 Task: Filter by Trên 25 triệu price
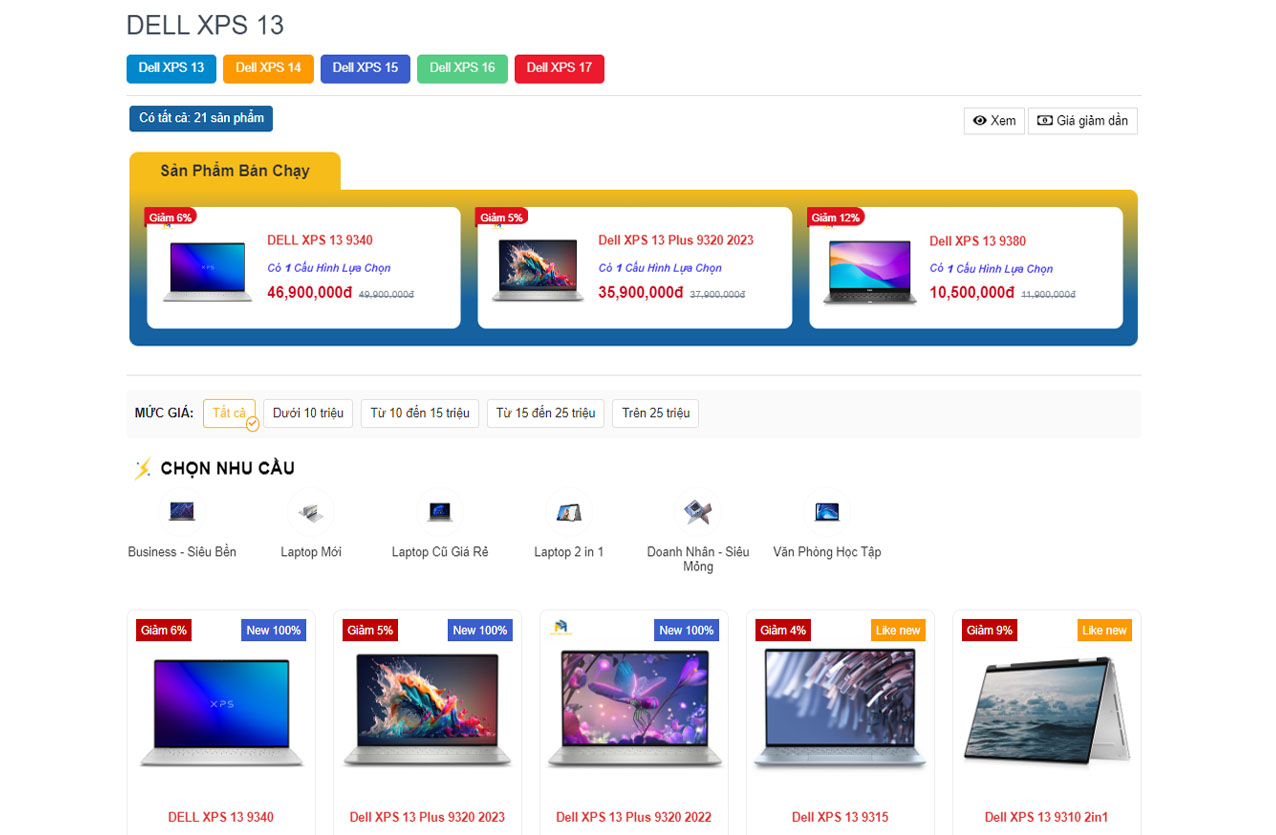tap(655, 413)
